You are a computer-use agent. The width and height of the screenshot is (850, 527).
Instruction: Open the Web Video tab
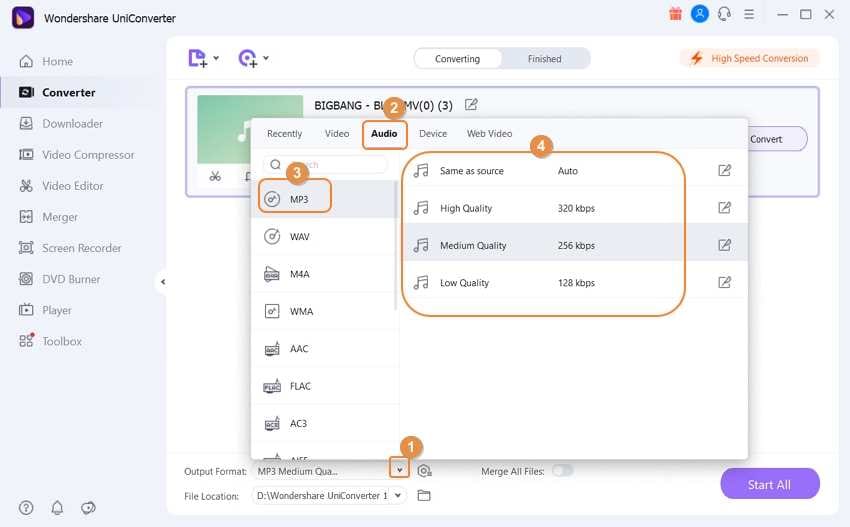[x=490, y=133]
